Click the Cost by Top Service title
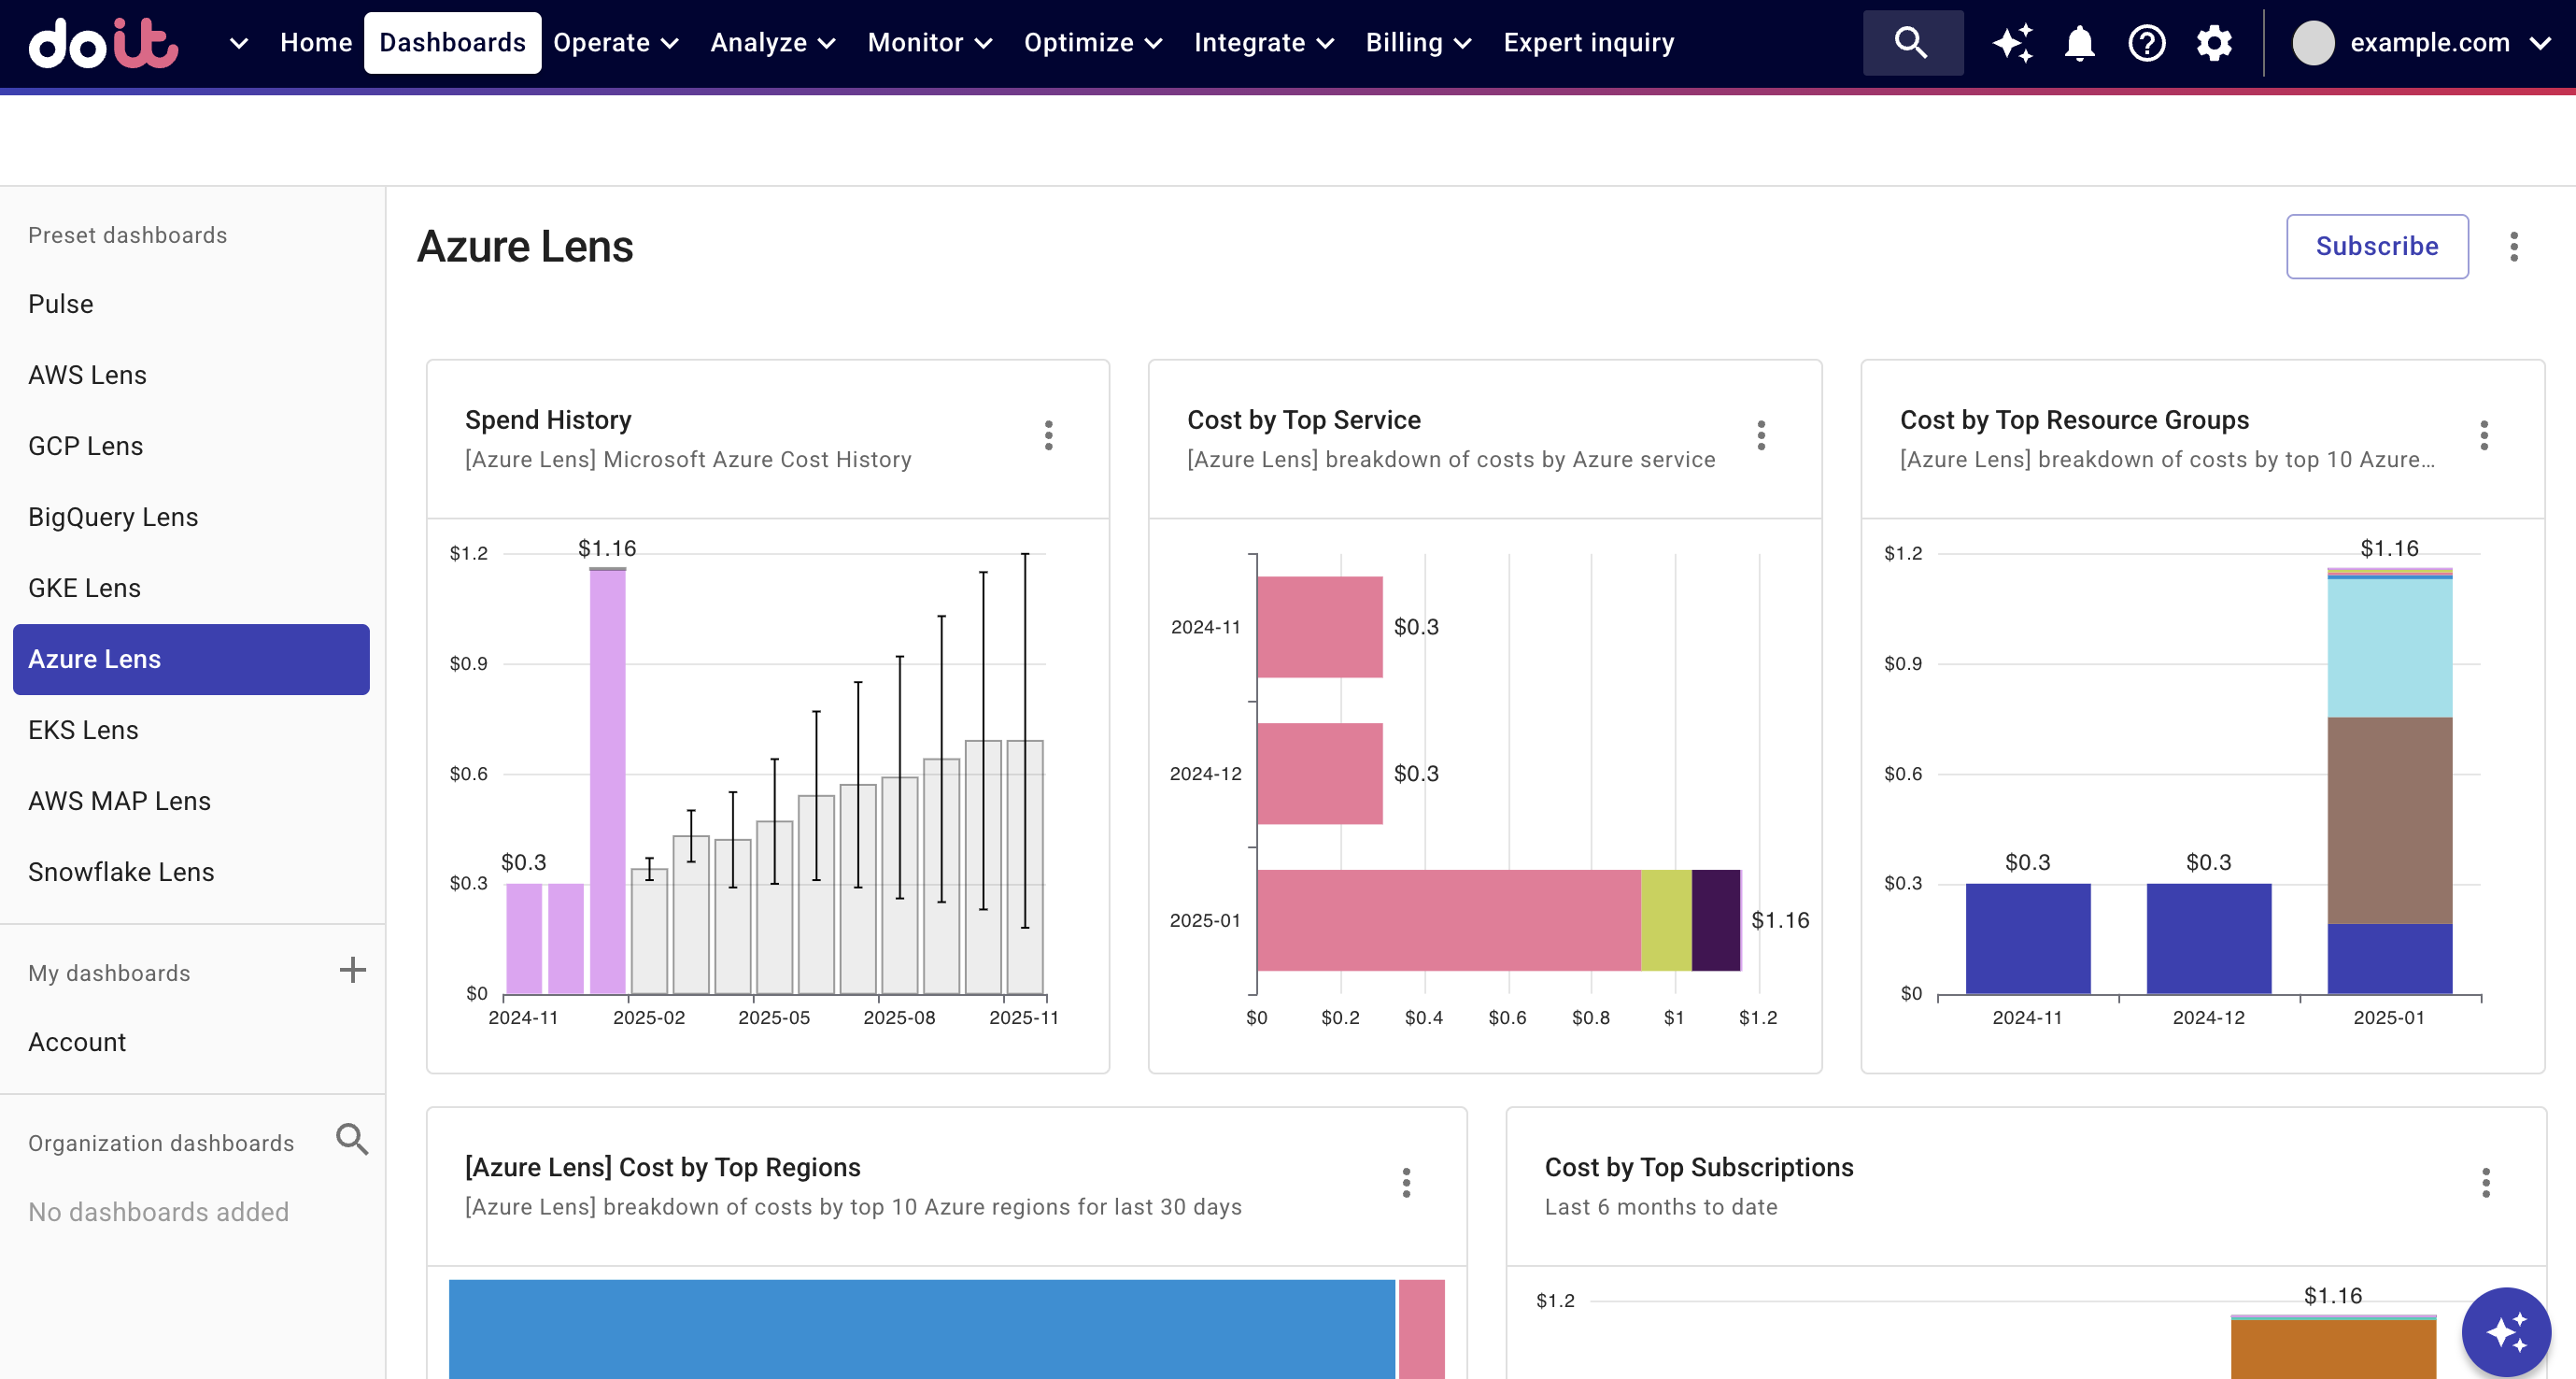 pyautogui.click(x=1303, y=420)
